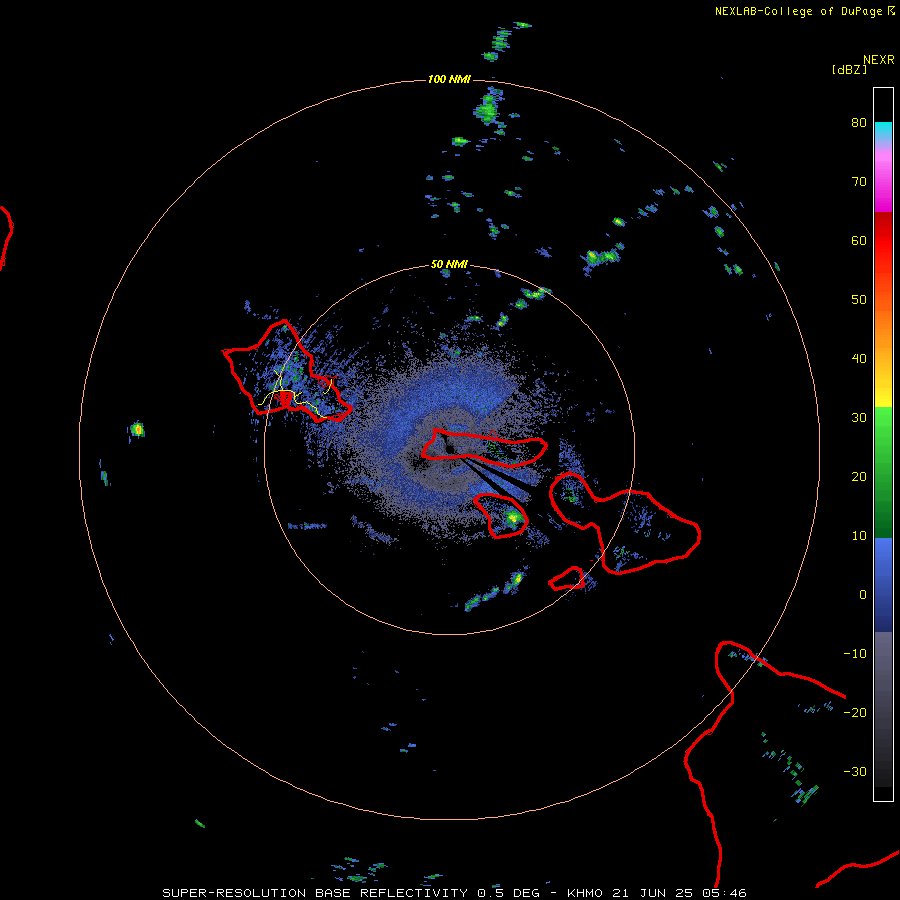
Task: Click the 0 value on the dBZ scale
Action: (x=863, y=595)
